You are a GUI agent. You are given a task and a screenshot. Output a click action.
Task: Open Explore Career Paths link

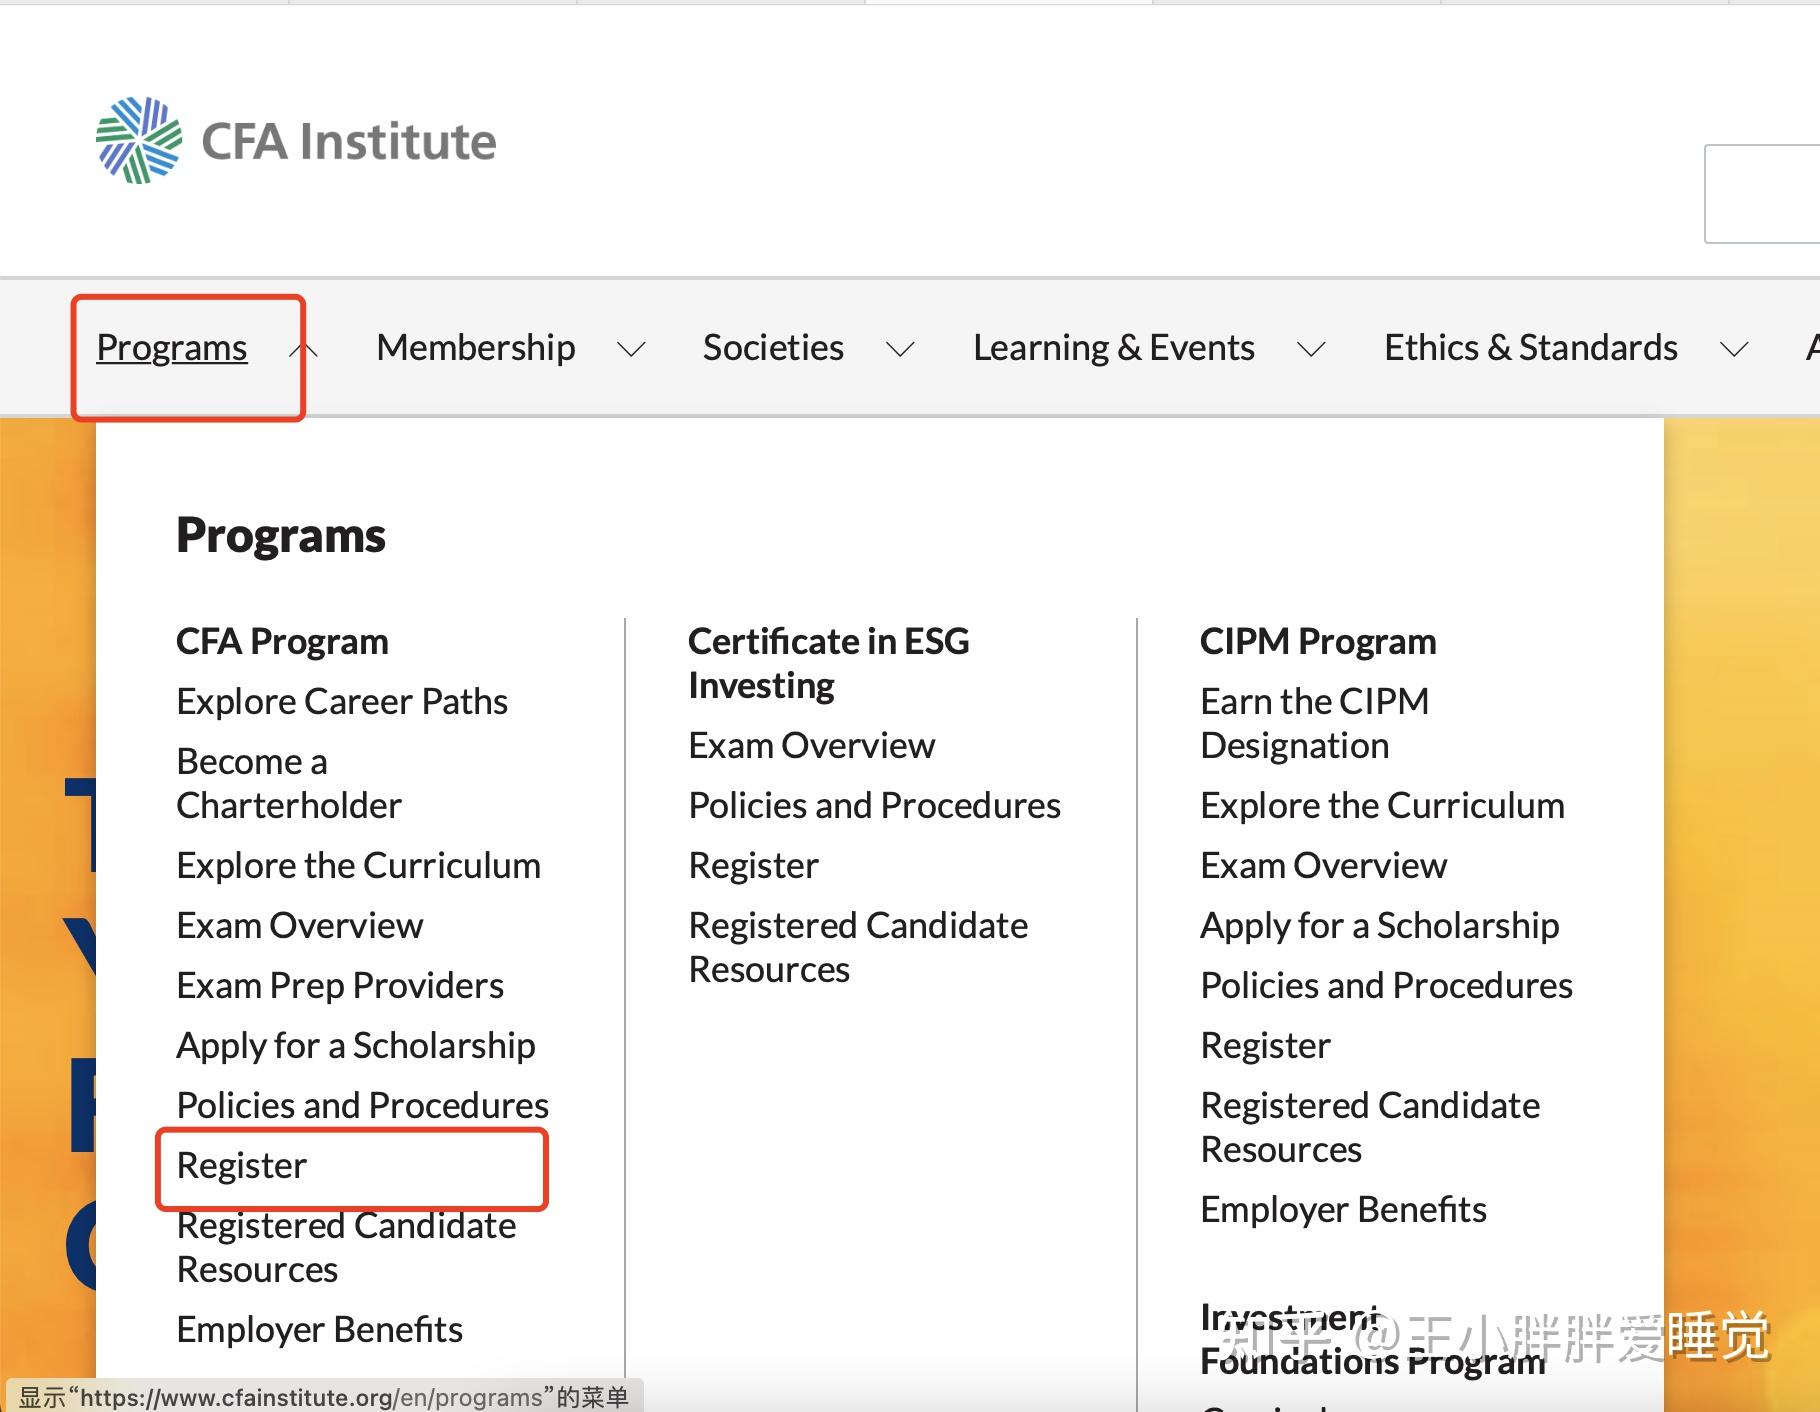coord(342,702)
